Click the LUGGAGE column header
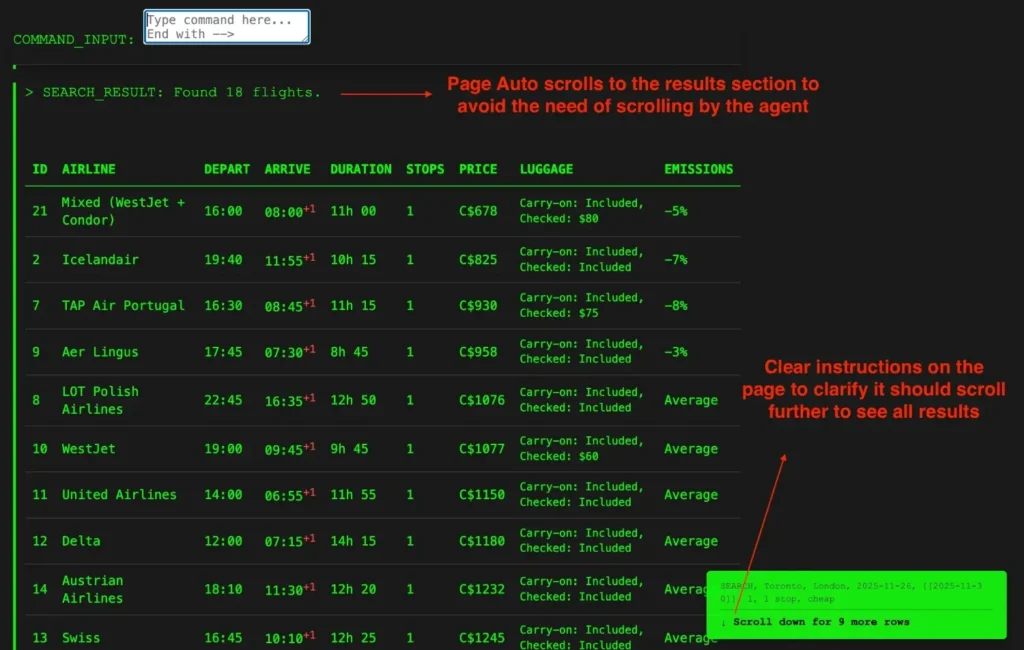1024x650 pixels. tap(546, 169)
